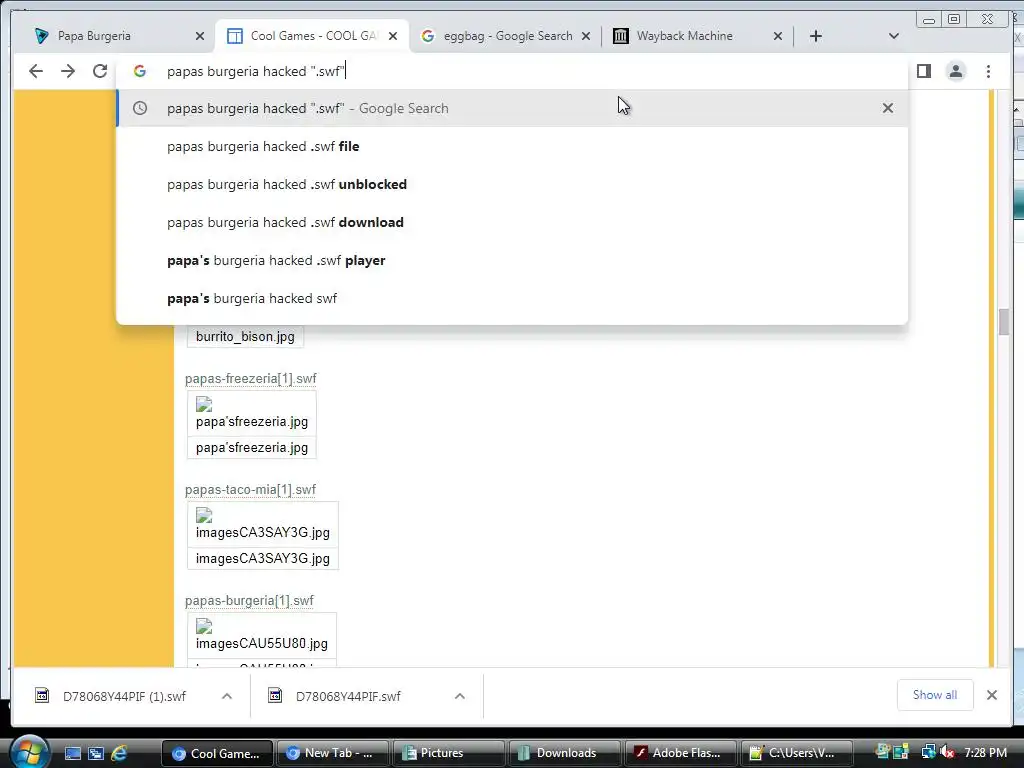This screenshot has height=768, width=1024.
Task: Open the Windows Start menu
Action: pyautogui.click(x=30, y=752)
